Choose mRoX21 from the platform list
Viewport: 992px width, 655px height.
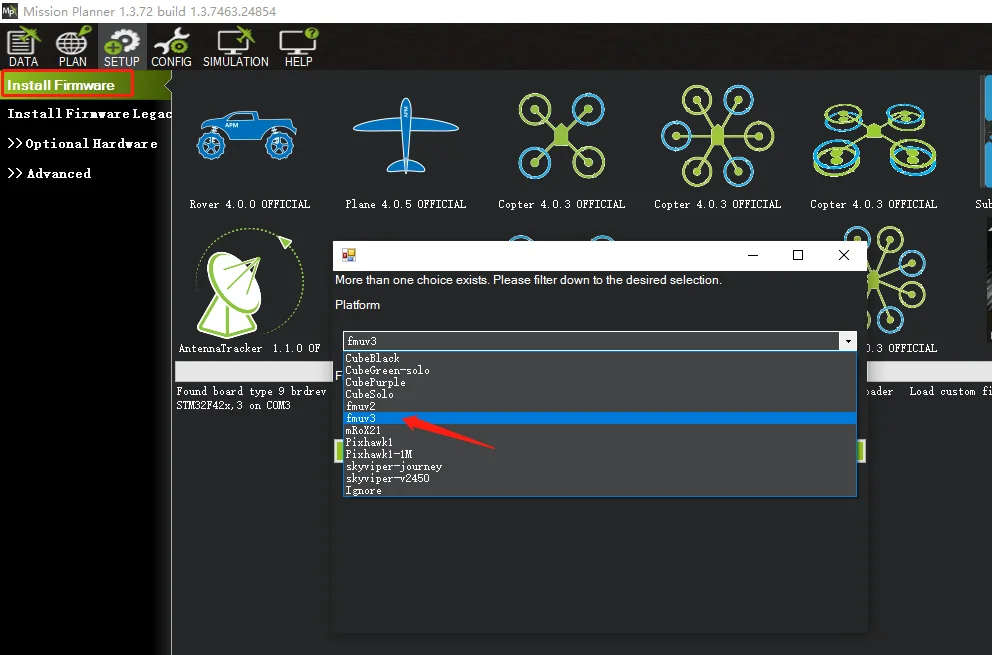coord(600,430)
